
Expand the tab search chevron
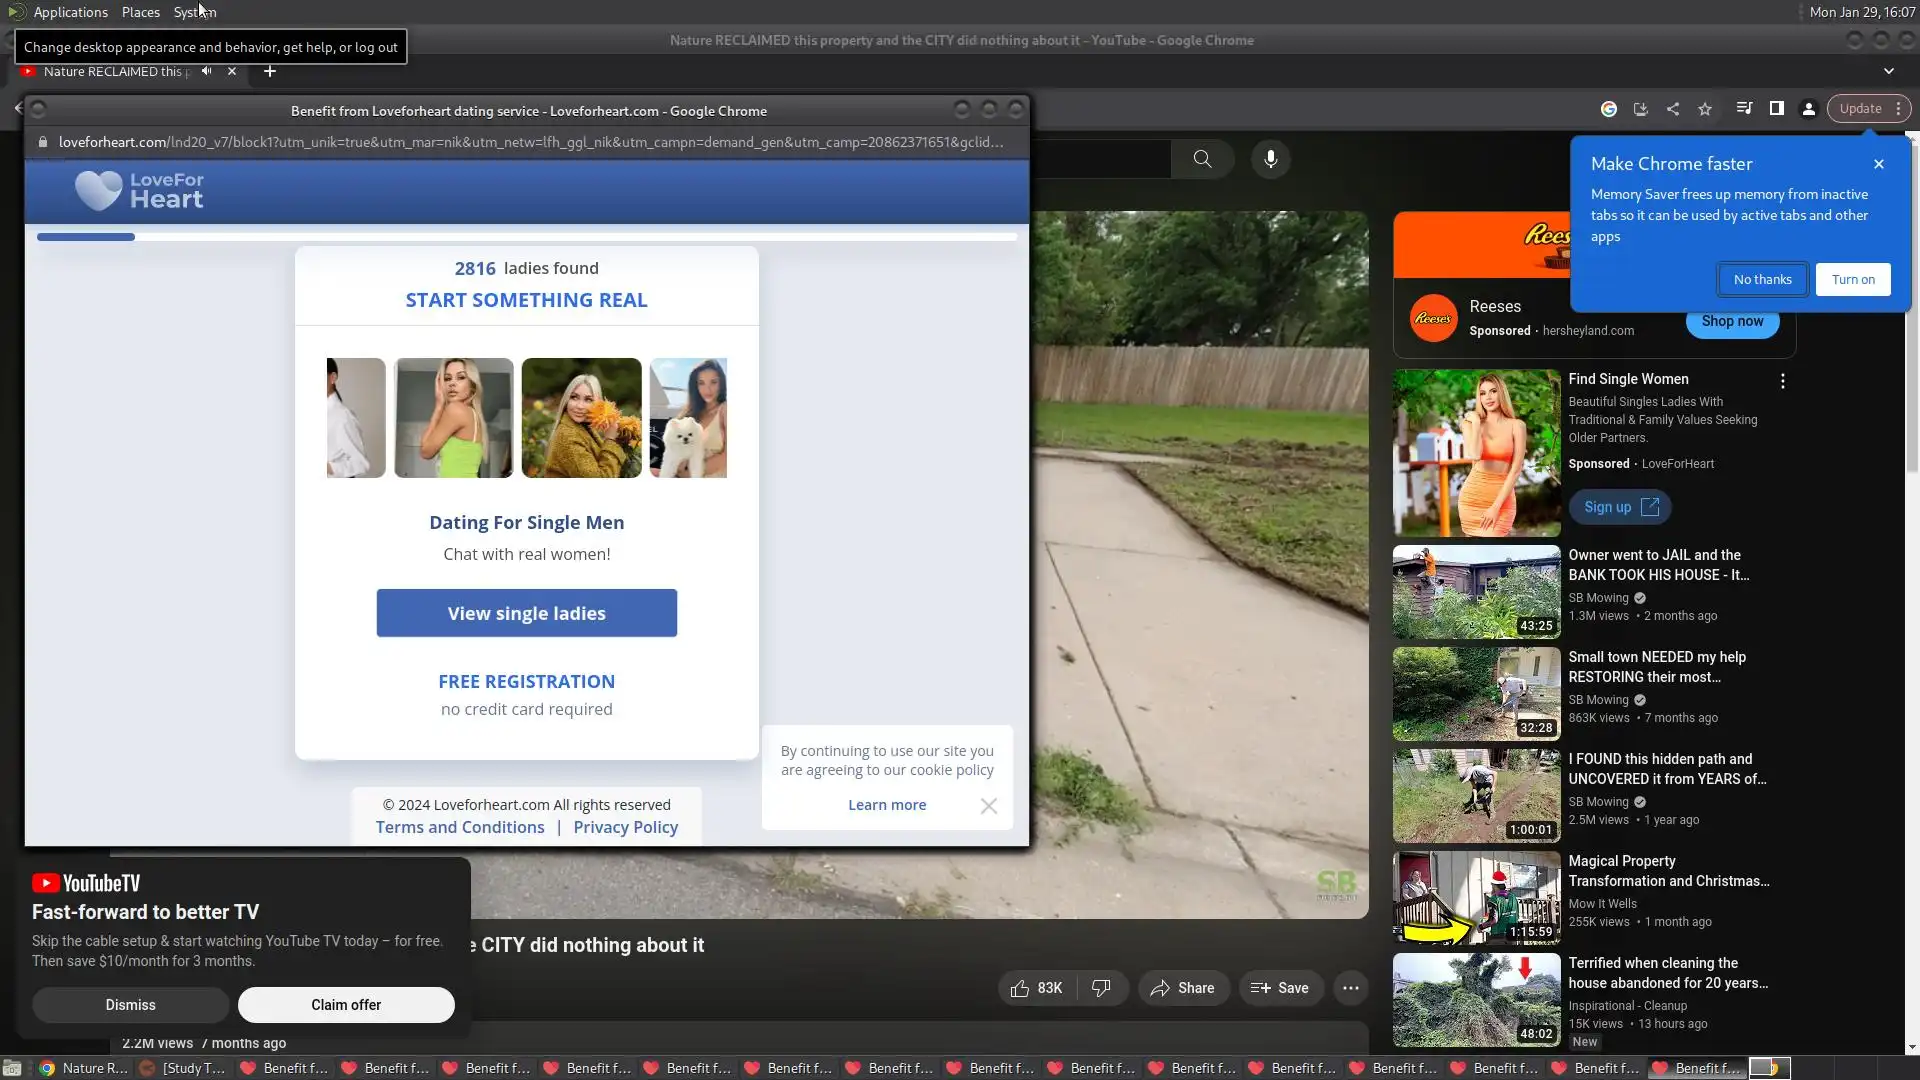click(1889, 71)
